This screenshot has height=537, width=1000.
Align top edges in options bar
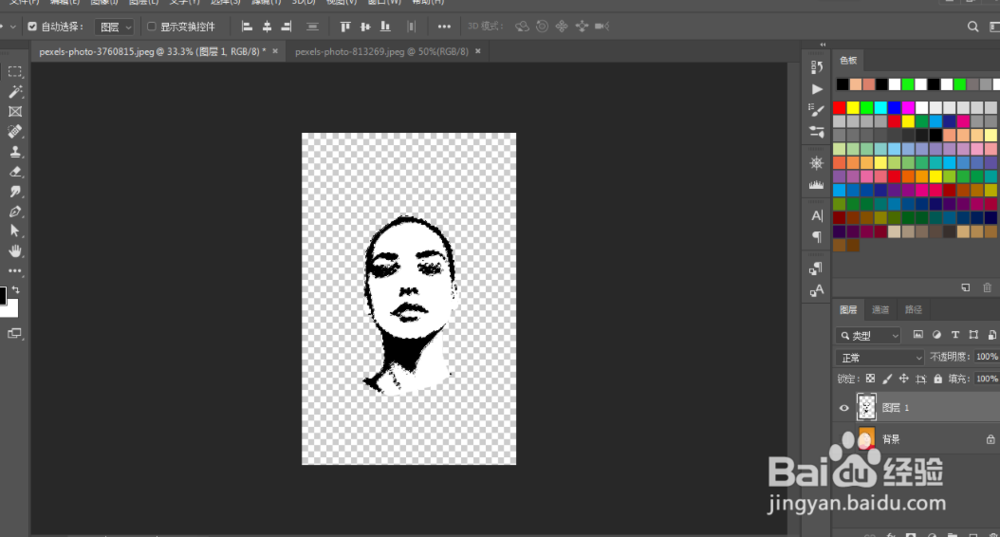pos(345,26)
